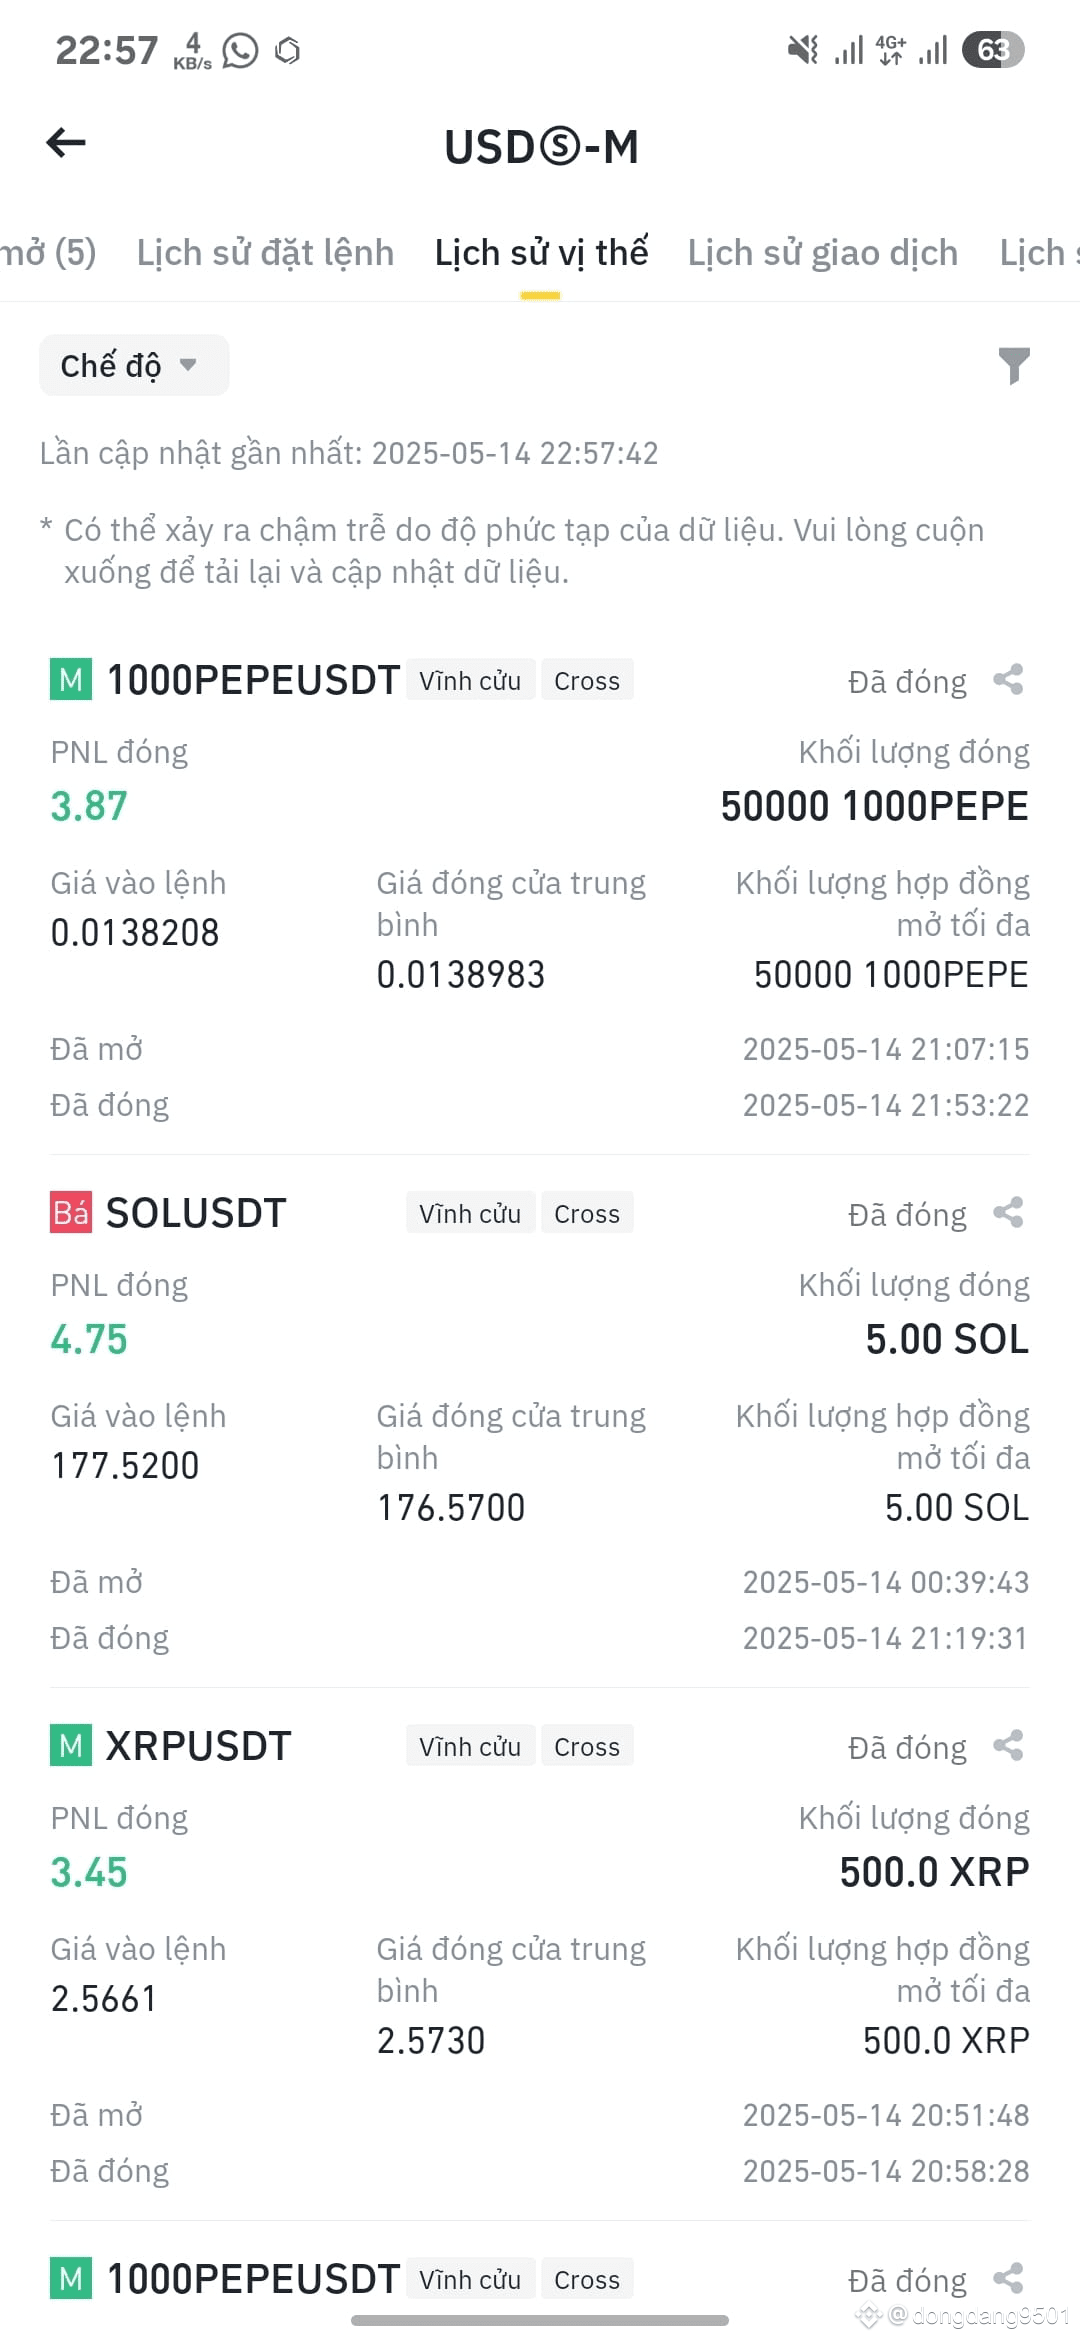Switch to Lịch sử đặt lệnh tab
1080x2340 pixels.
[265, 253]
